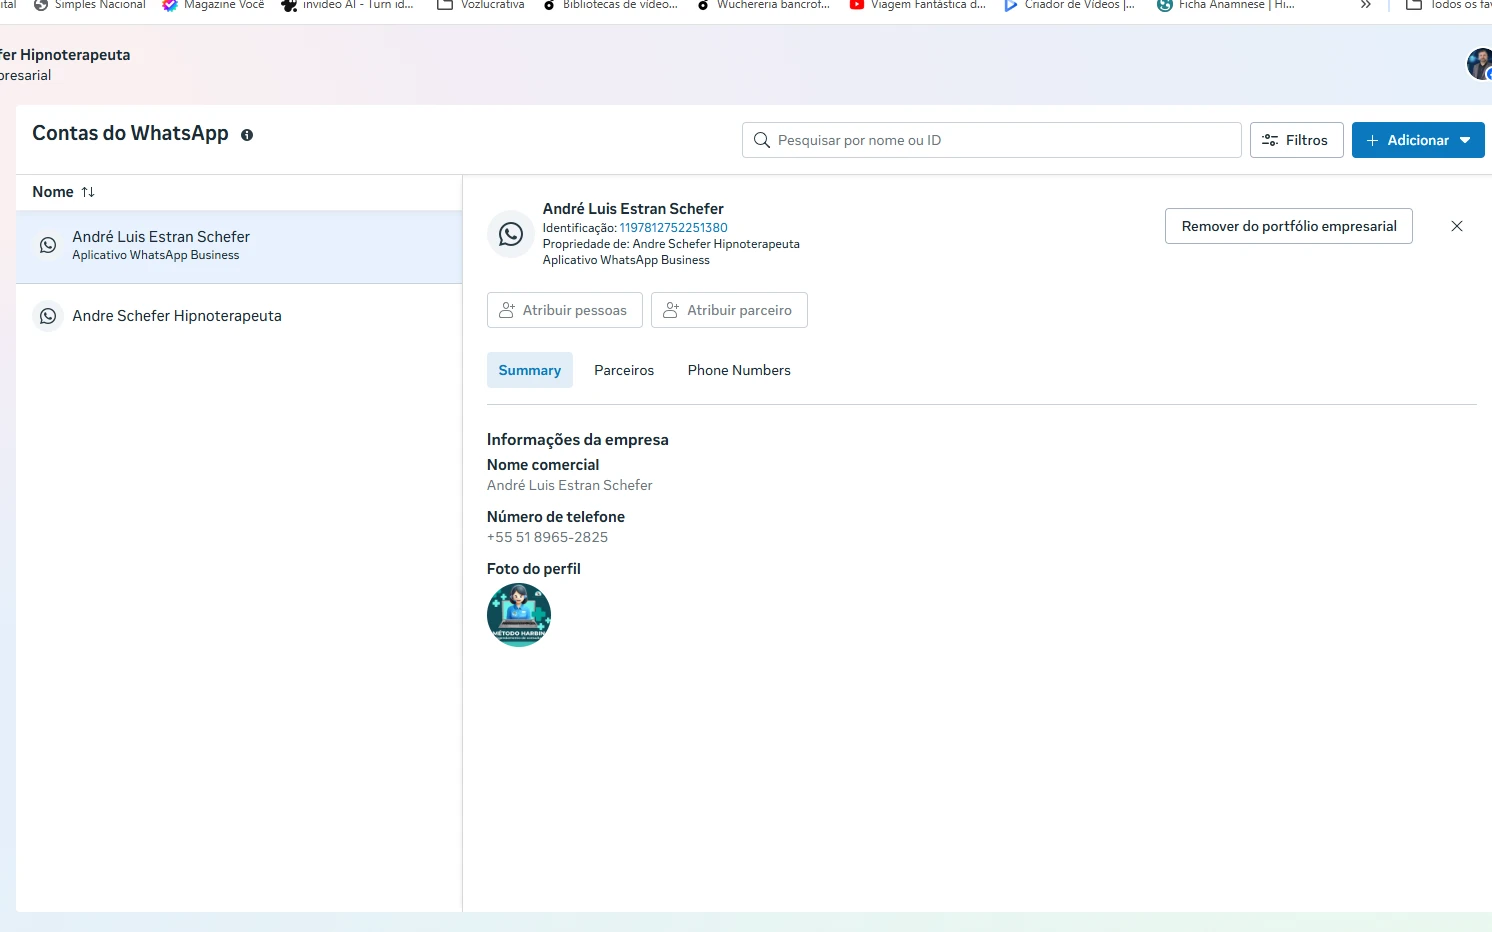Screen dimensions: 1492x932
Task: Open the Ficha Anamnese bookmark icon
Action: [x=1163, y=6]
